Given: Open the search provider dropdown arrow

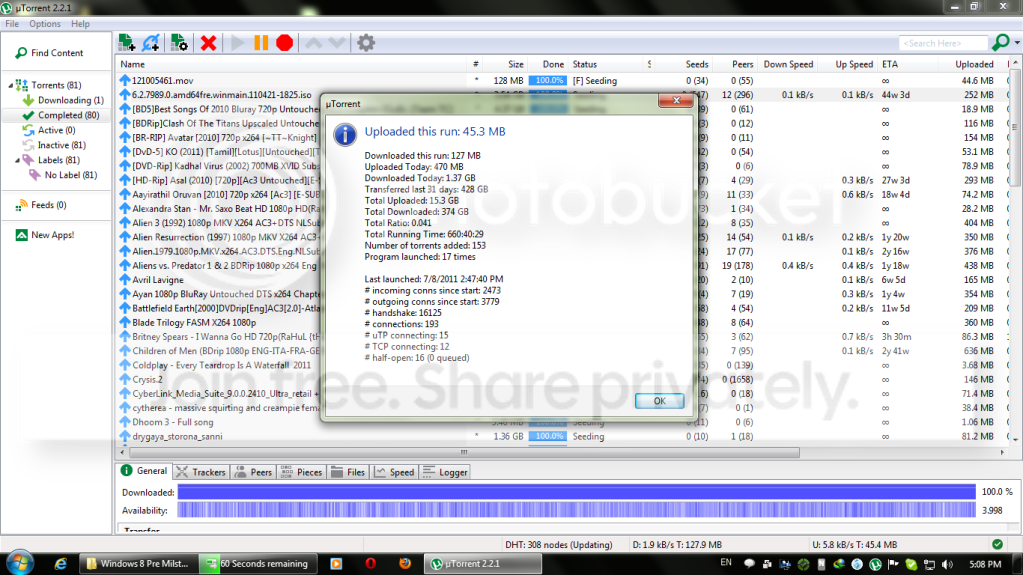Looking at the screenshot, I should click(1017, 43).
